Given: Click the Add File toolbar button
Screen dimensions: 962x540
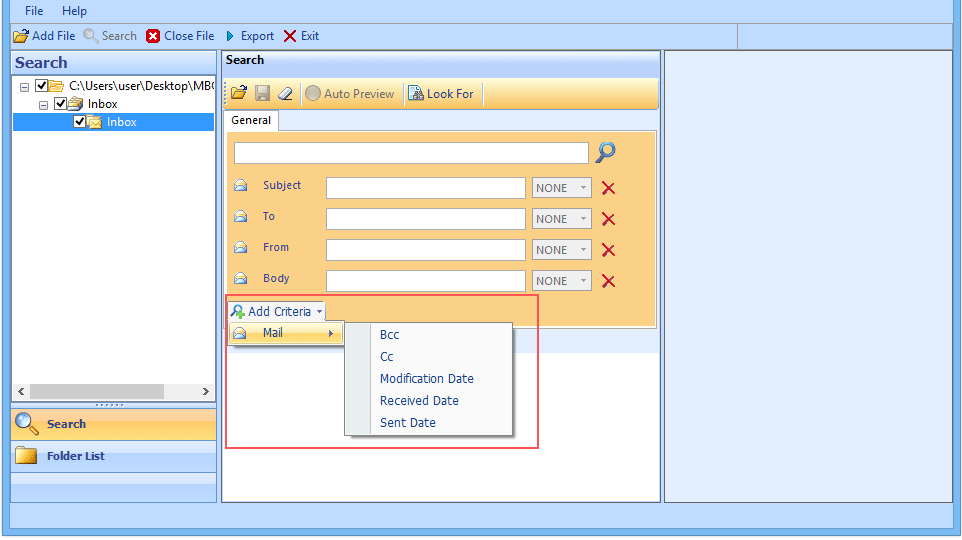Looking at the screenshot, I should tap(44, 36).
